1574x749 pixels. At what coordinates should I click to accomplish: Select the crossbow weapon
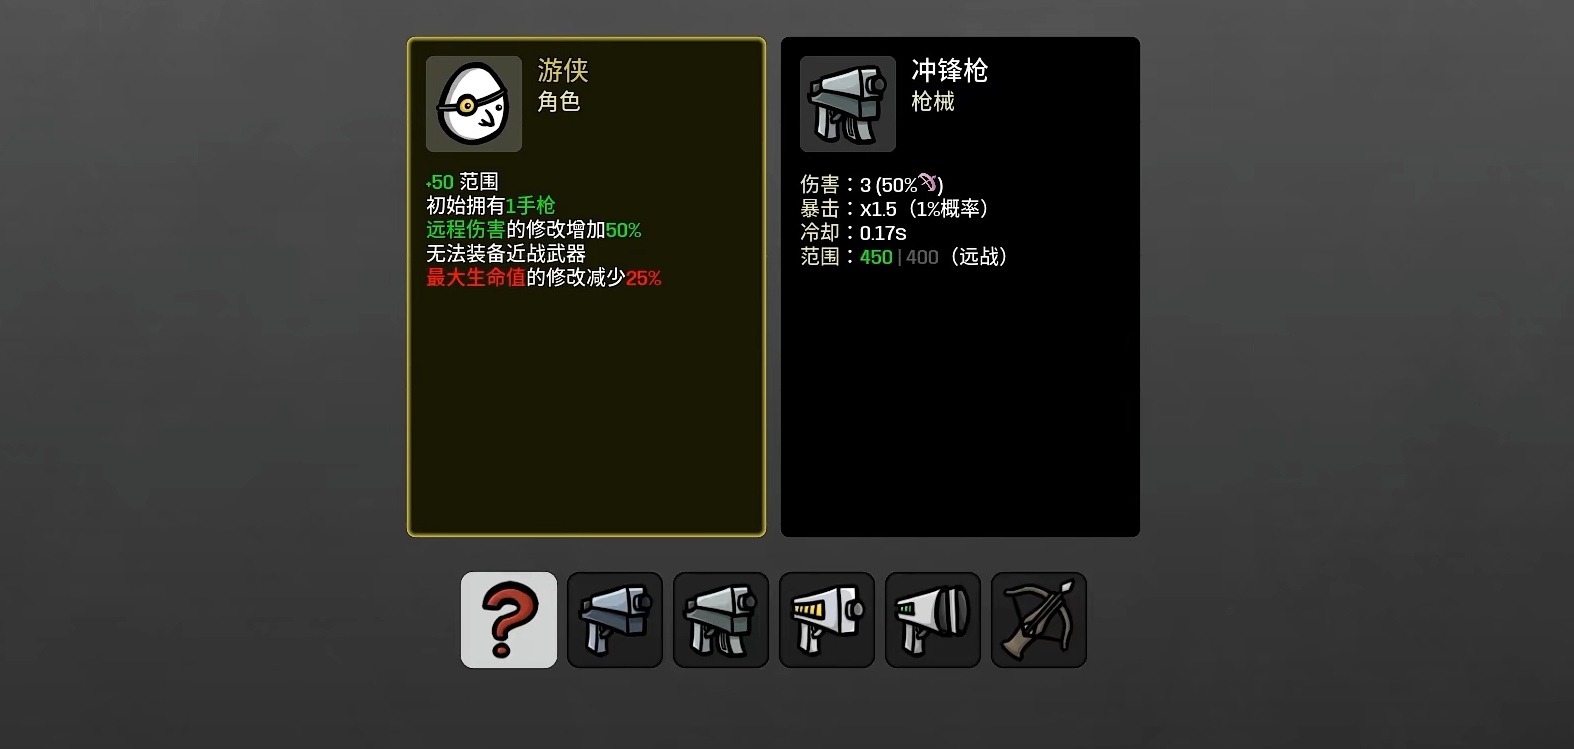coord(1039,620)
